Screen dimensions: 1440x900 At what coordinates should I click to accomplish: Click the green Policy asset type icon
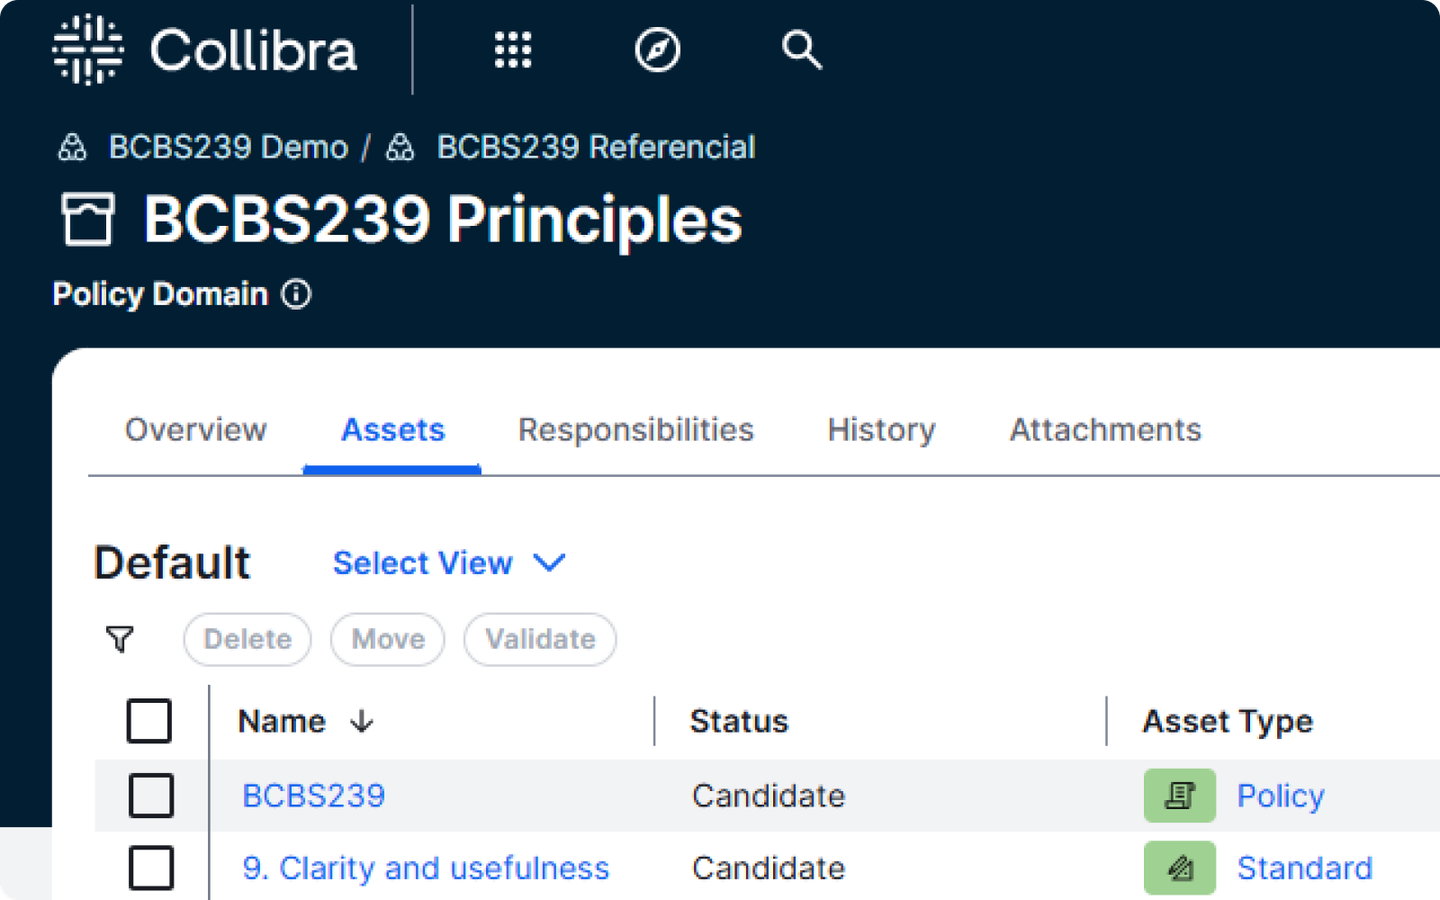tap(1180, 795)
